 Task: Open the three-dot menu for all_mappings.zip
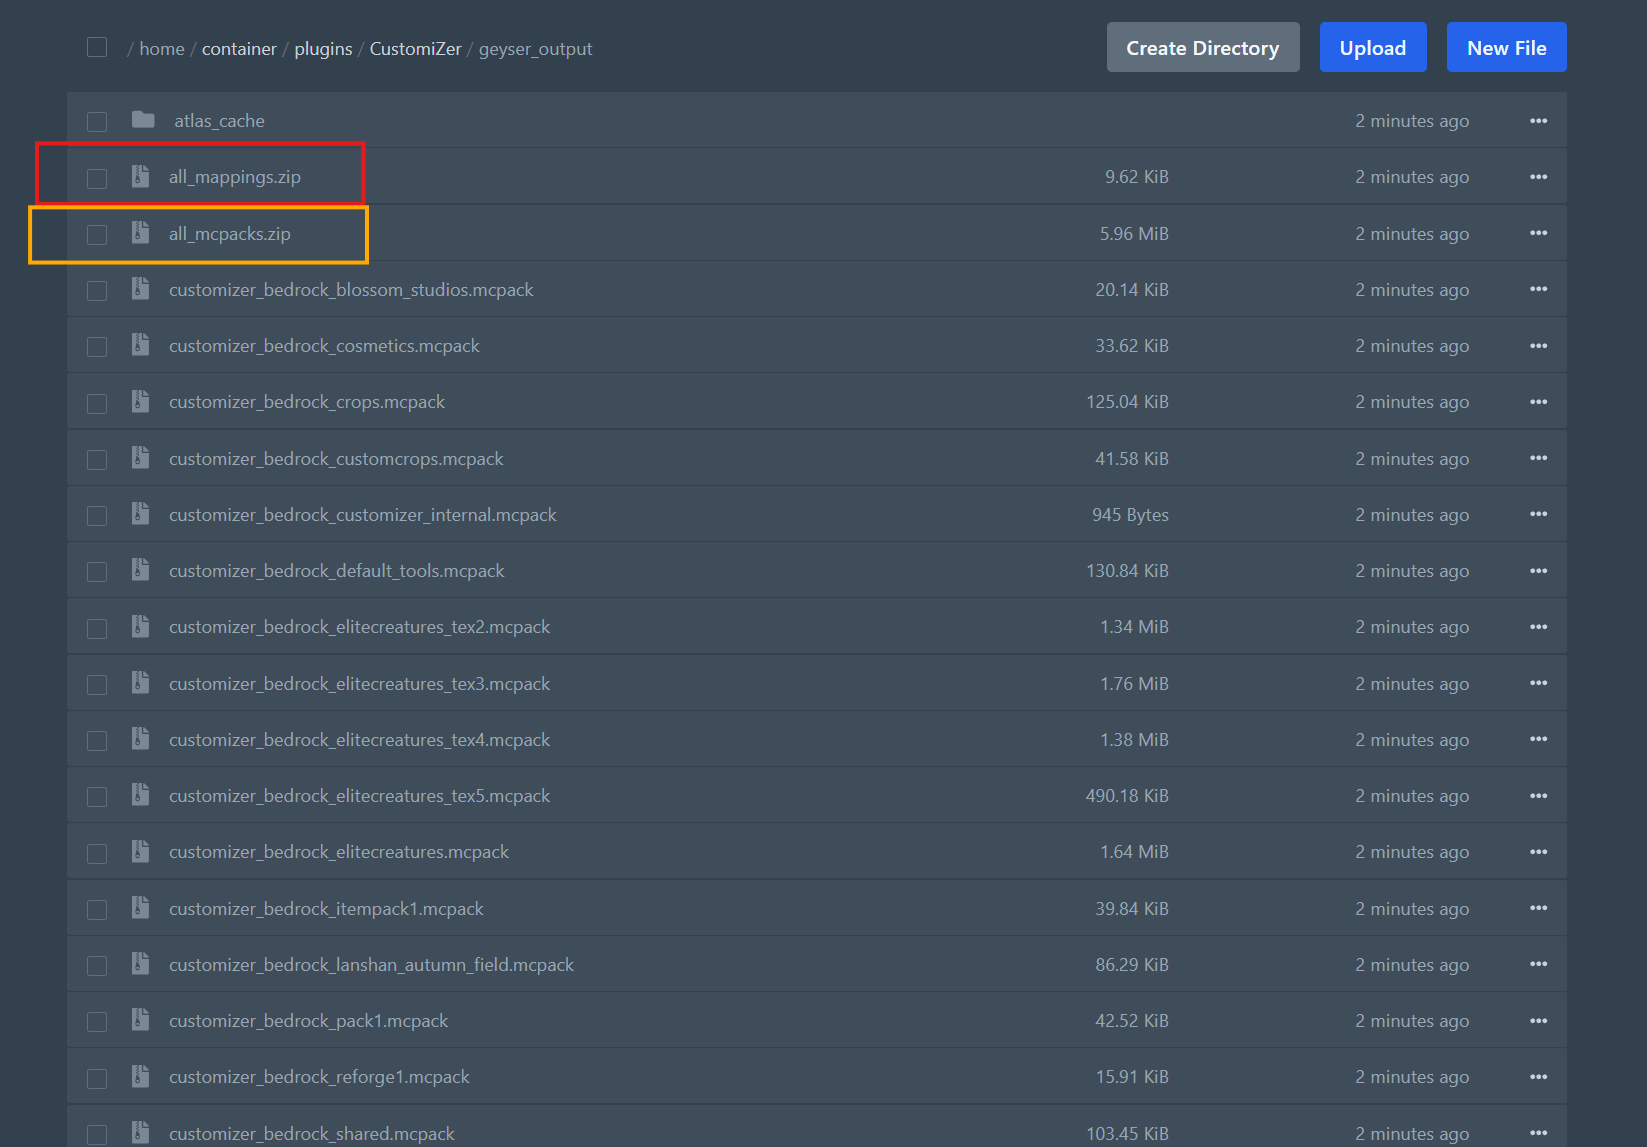coord(1538,177)
